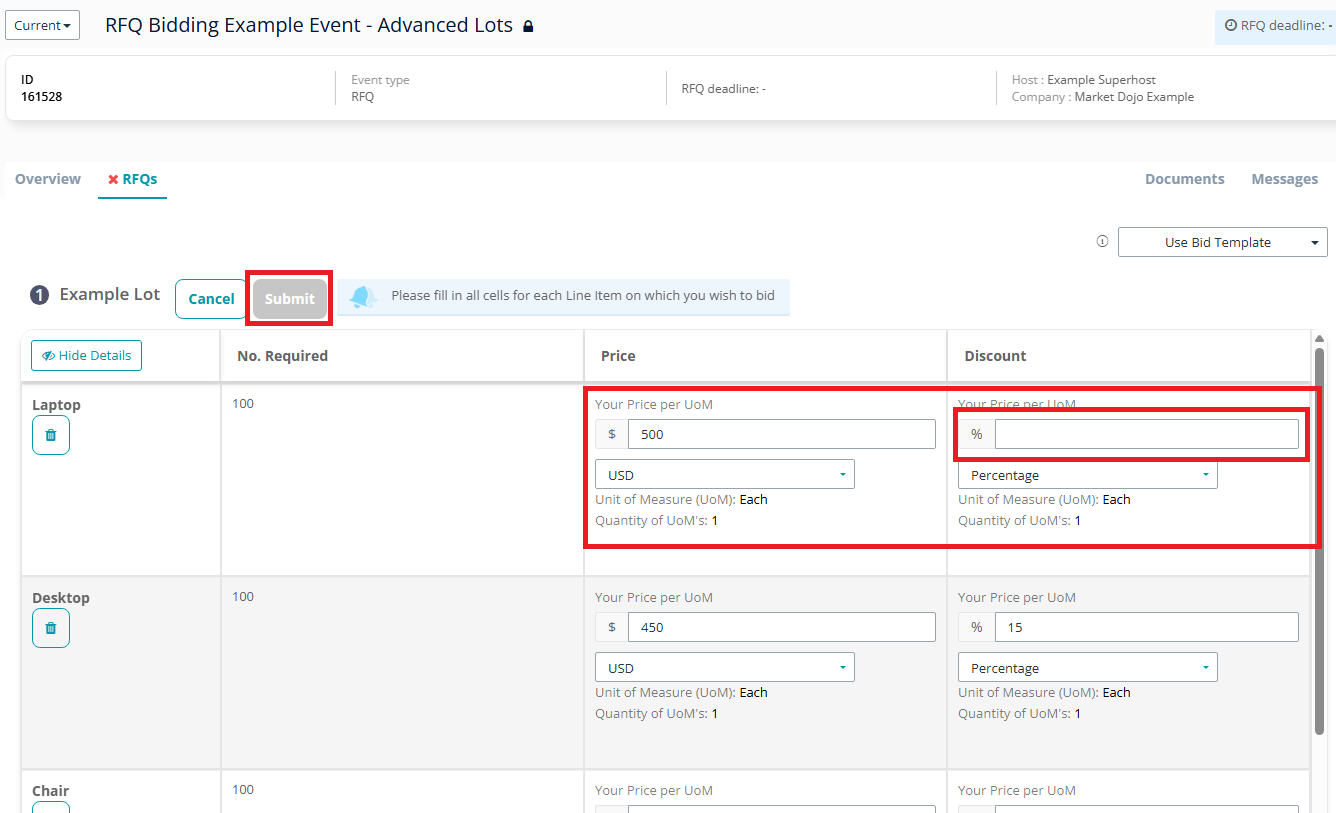Open Laptop discount Percentage dropdown
1336x813 pixels.
pyautogui.click(x=1088, y=475)
